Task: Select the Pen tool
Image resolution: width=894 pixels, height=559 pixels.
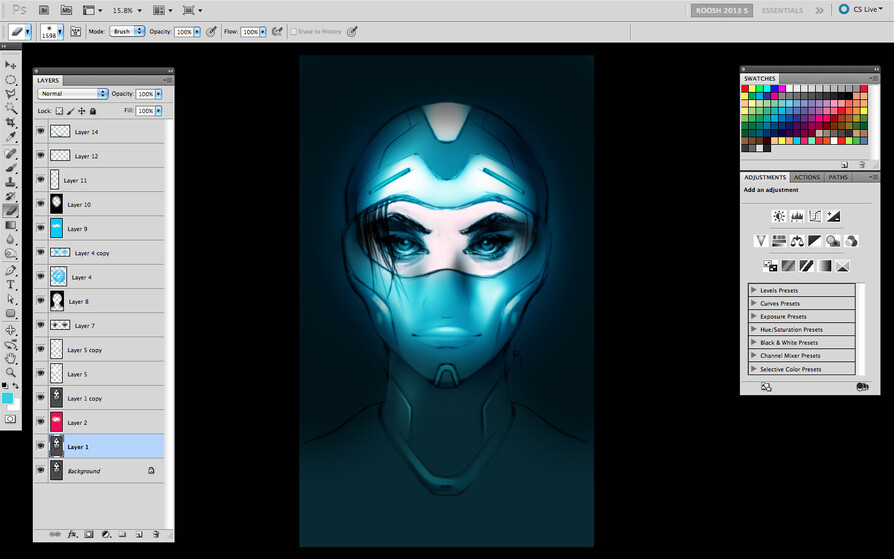Action: [x=10, y=270]
